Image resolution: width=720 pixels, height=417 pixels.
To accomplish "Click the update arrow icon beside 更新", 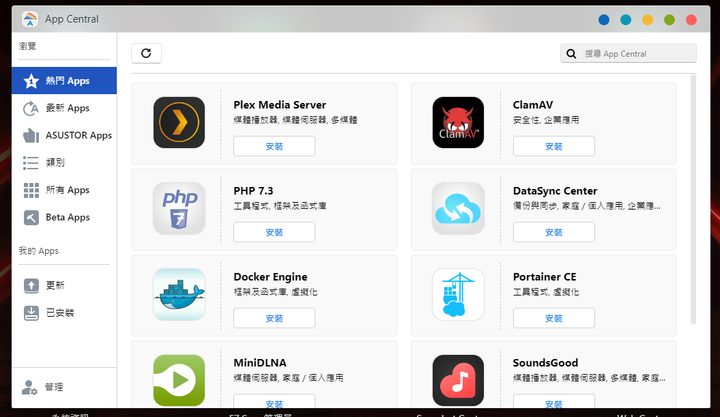I will point(31,285).
